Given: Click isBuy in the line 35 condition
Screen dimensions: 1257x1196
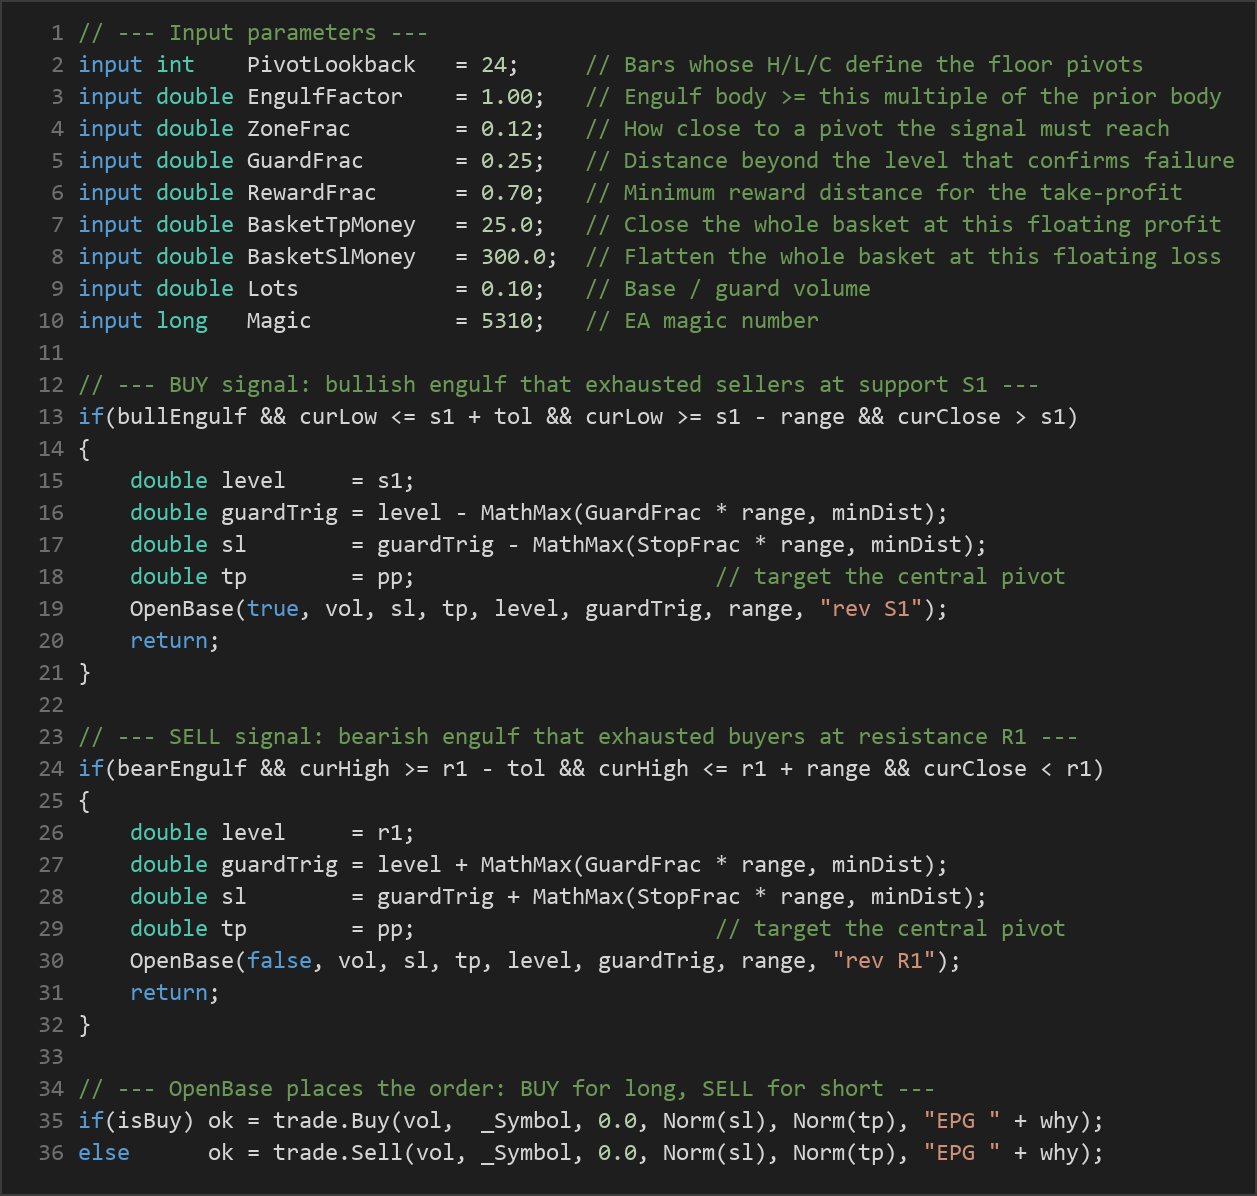Looking at the screenshot, I should (150, 1120).
